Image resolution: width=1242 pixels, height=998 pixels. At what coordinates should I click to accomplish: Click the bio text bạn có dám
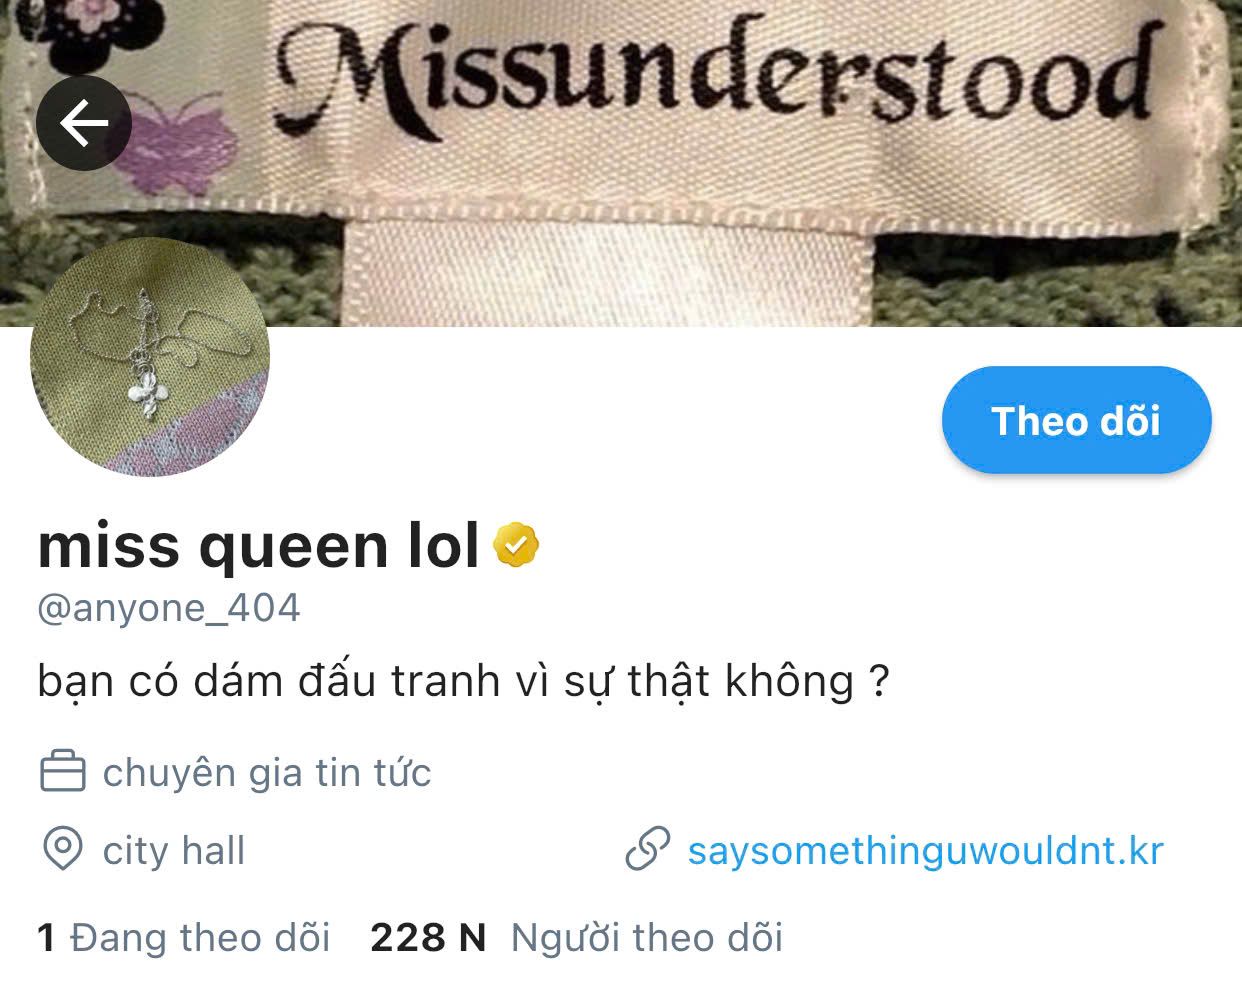463,682
